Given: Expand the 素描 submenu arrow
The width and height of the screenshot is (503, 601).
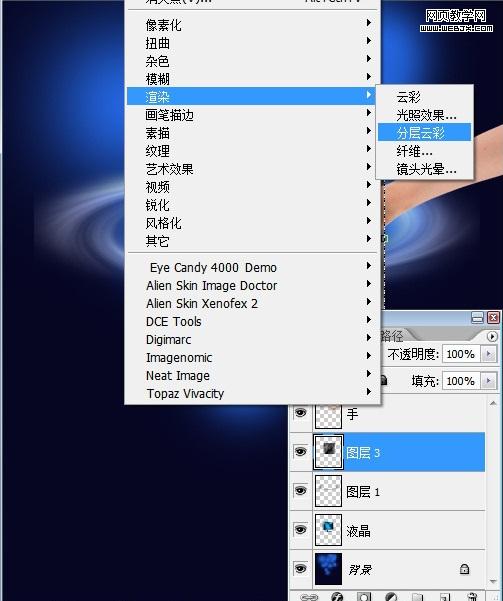Looking at the screenshot, I should [x=369, y=131].
